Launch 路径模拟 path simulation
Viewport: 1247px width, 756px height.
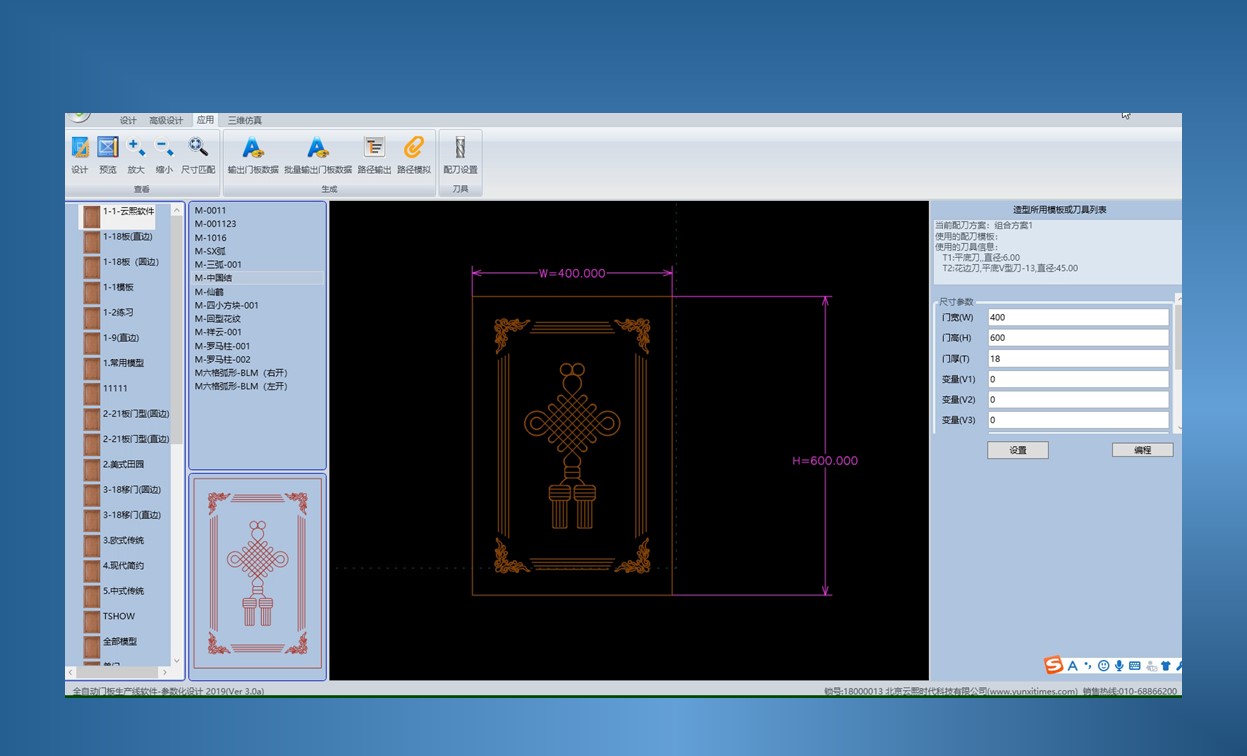tap(413, 148)
